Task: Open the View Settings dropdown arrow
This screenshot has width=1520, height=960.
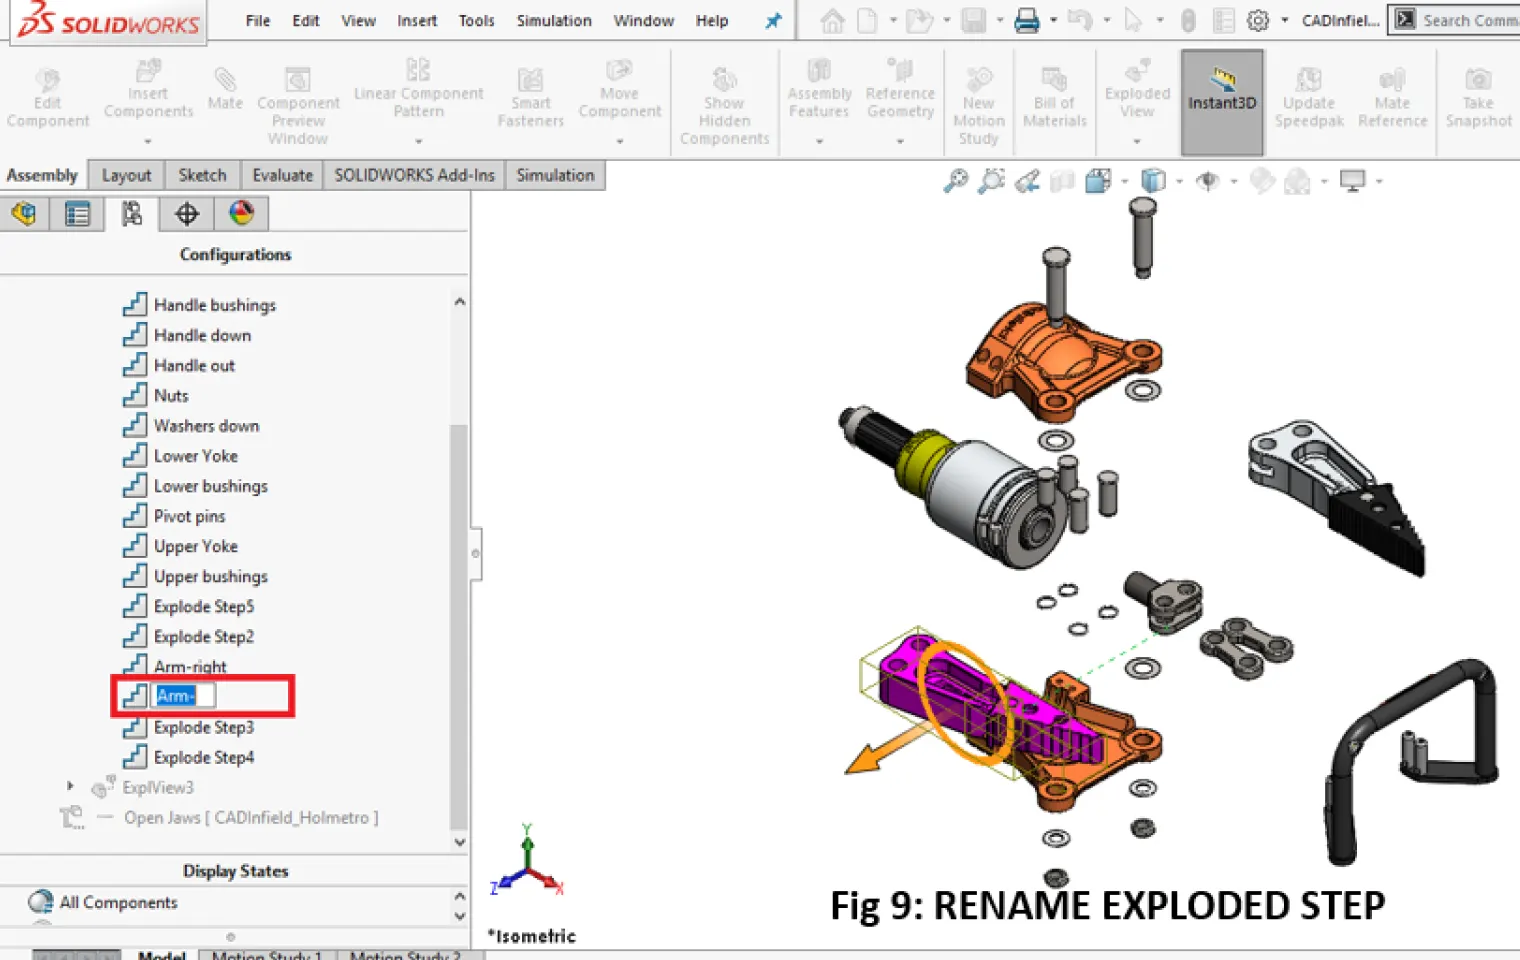Action: click(1379, 182)
